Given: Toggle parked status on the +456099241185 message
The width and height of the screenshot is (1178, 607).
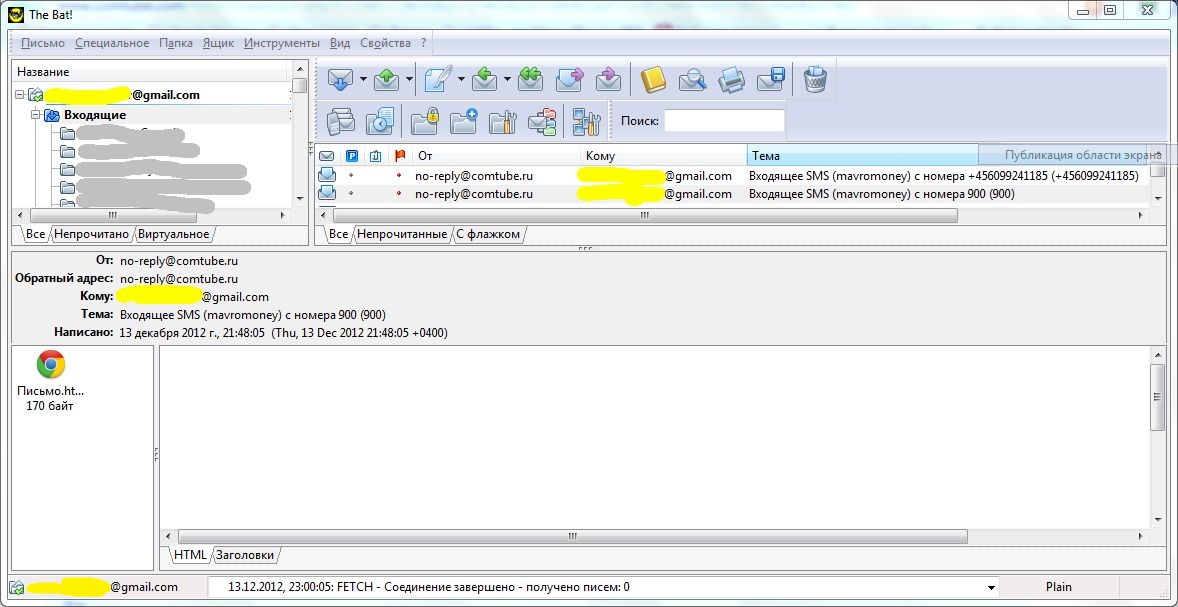Looking at the screenshot, I should click(351, 176).
